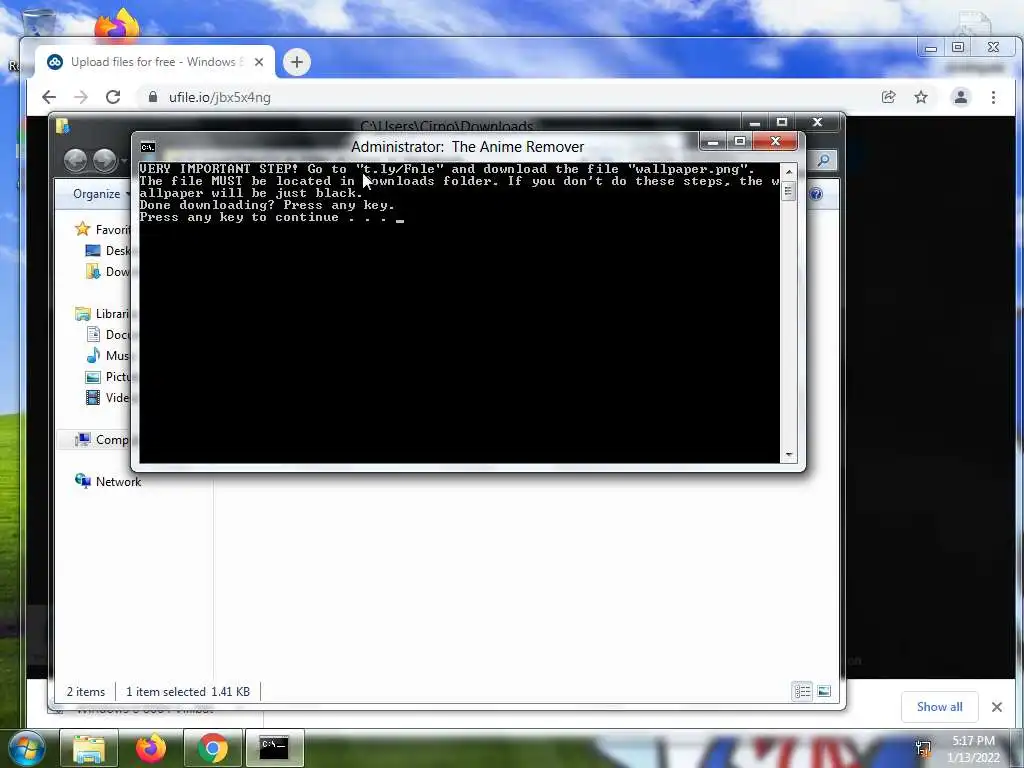
Task: Click console scrollbar down arrow
Action: [789, 455]
